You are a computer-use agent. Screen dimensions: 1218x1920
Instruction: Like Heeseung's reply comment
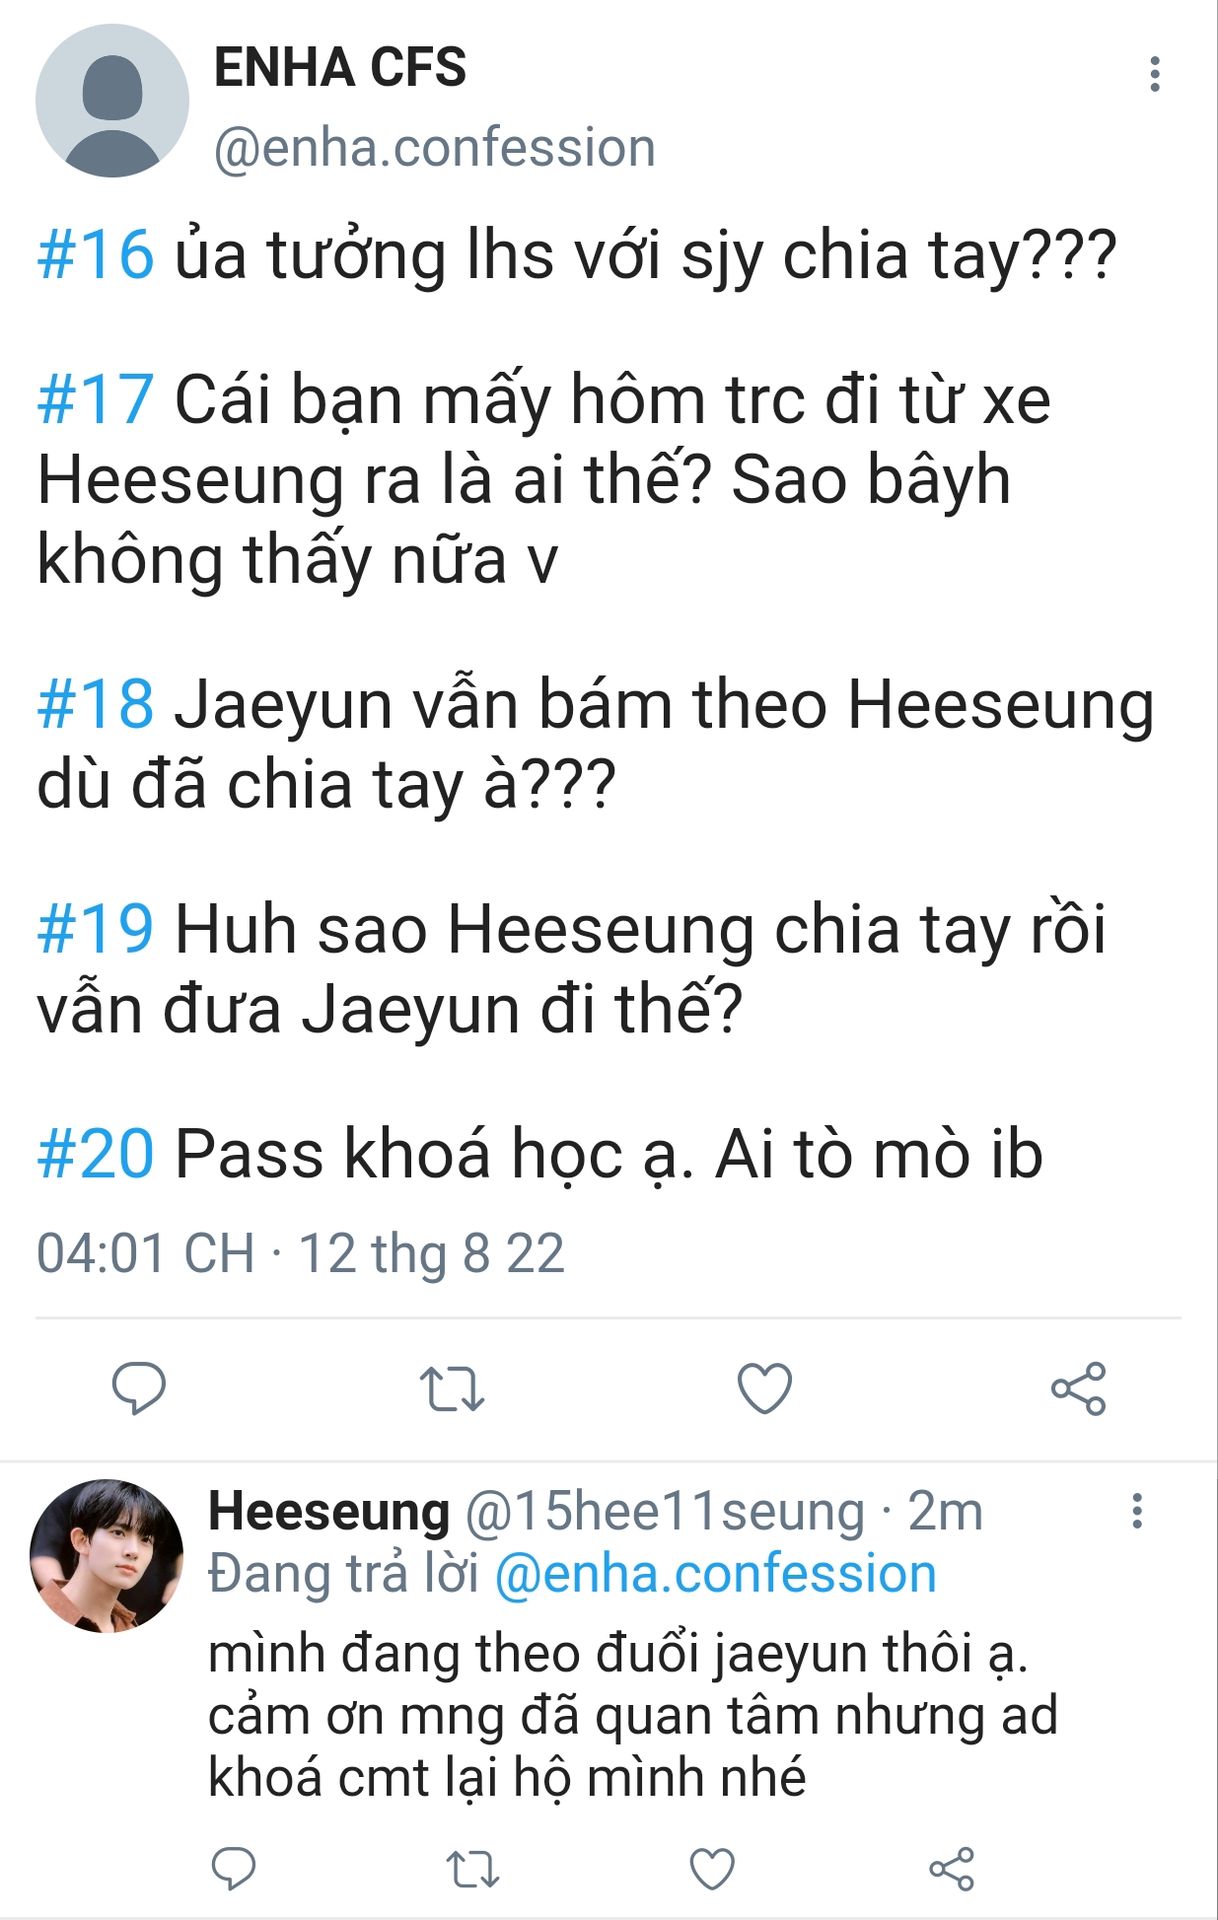pyautogui.click(x=712, y=1868)
